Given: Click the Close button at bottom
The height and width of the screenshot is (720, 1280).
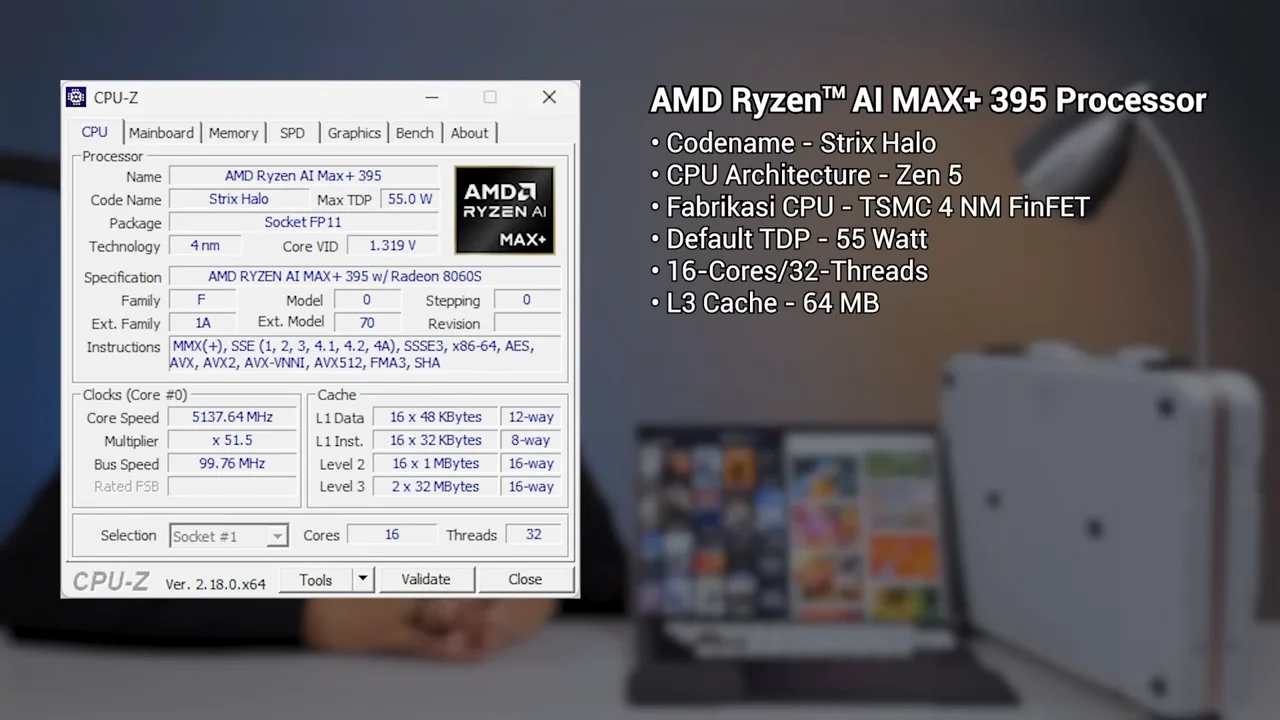Looking at the screenshot, I should (525, 580).
